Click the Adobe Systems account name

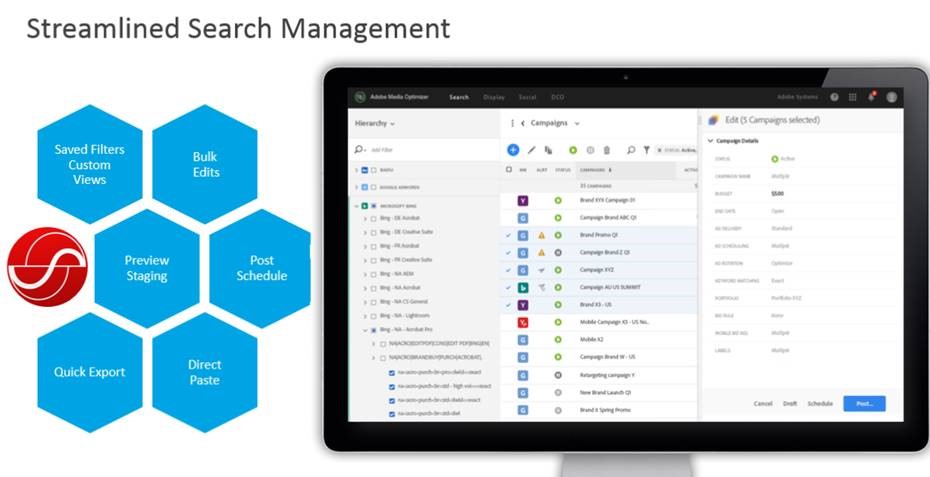tap(797, 97)
